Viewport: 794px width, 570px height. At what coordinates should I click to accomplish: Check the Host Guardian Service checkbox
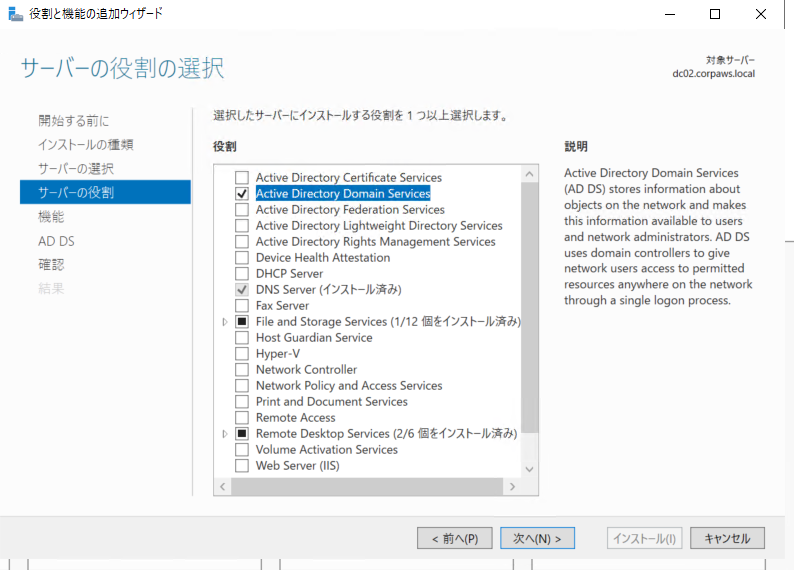[242, 337]
